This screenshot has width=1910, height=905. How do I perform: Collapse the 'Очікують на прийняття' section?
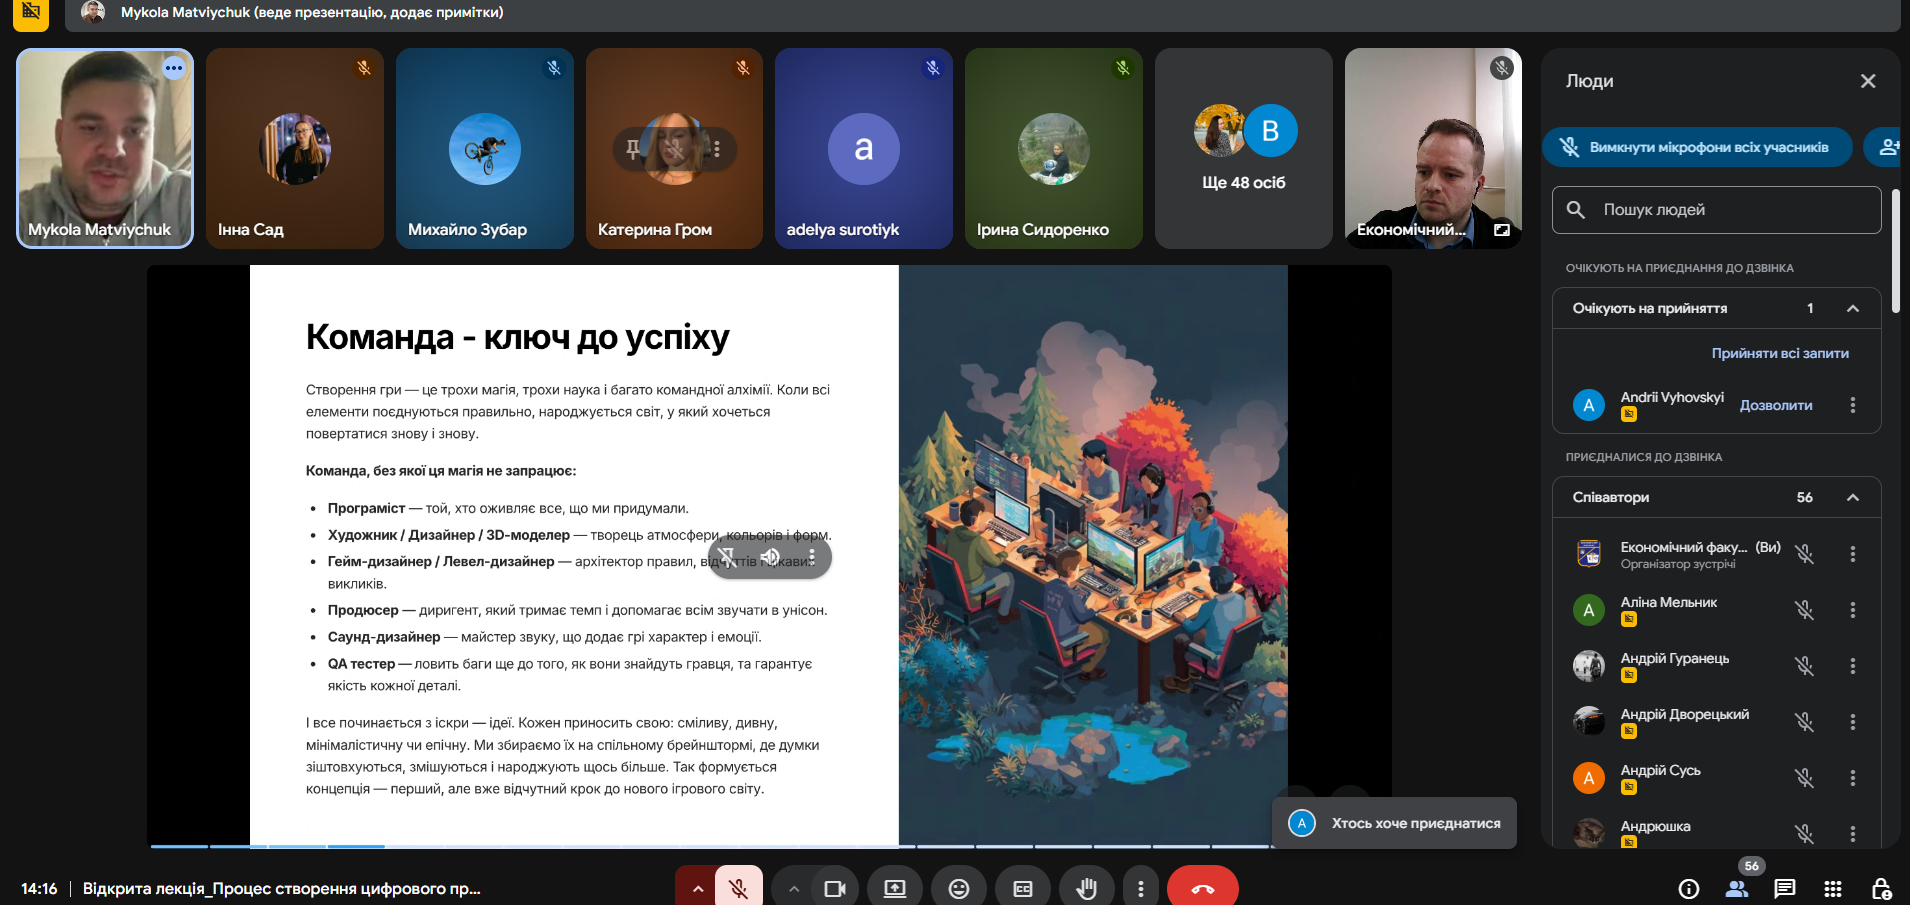click(1853, 308)
